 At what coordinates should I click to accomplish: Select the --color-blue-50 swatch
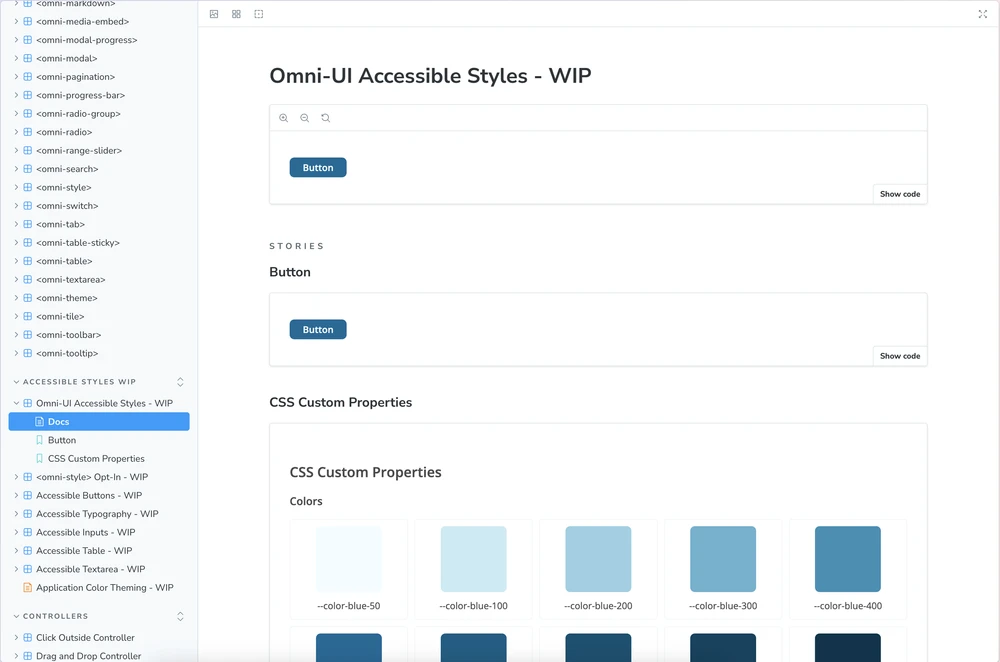click(349, 559)
